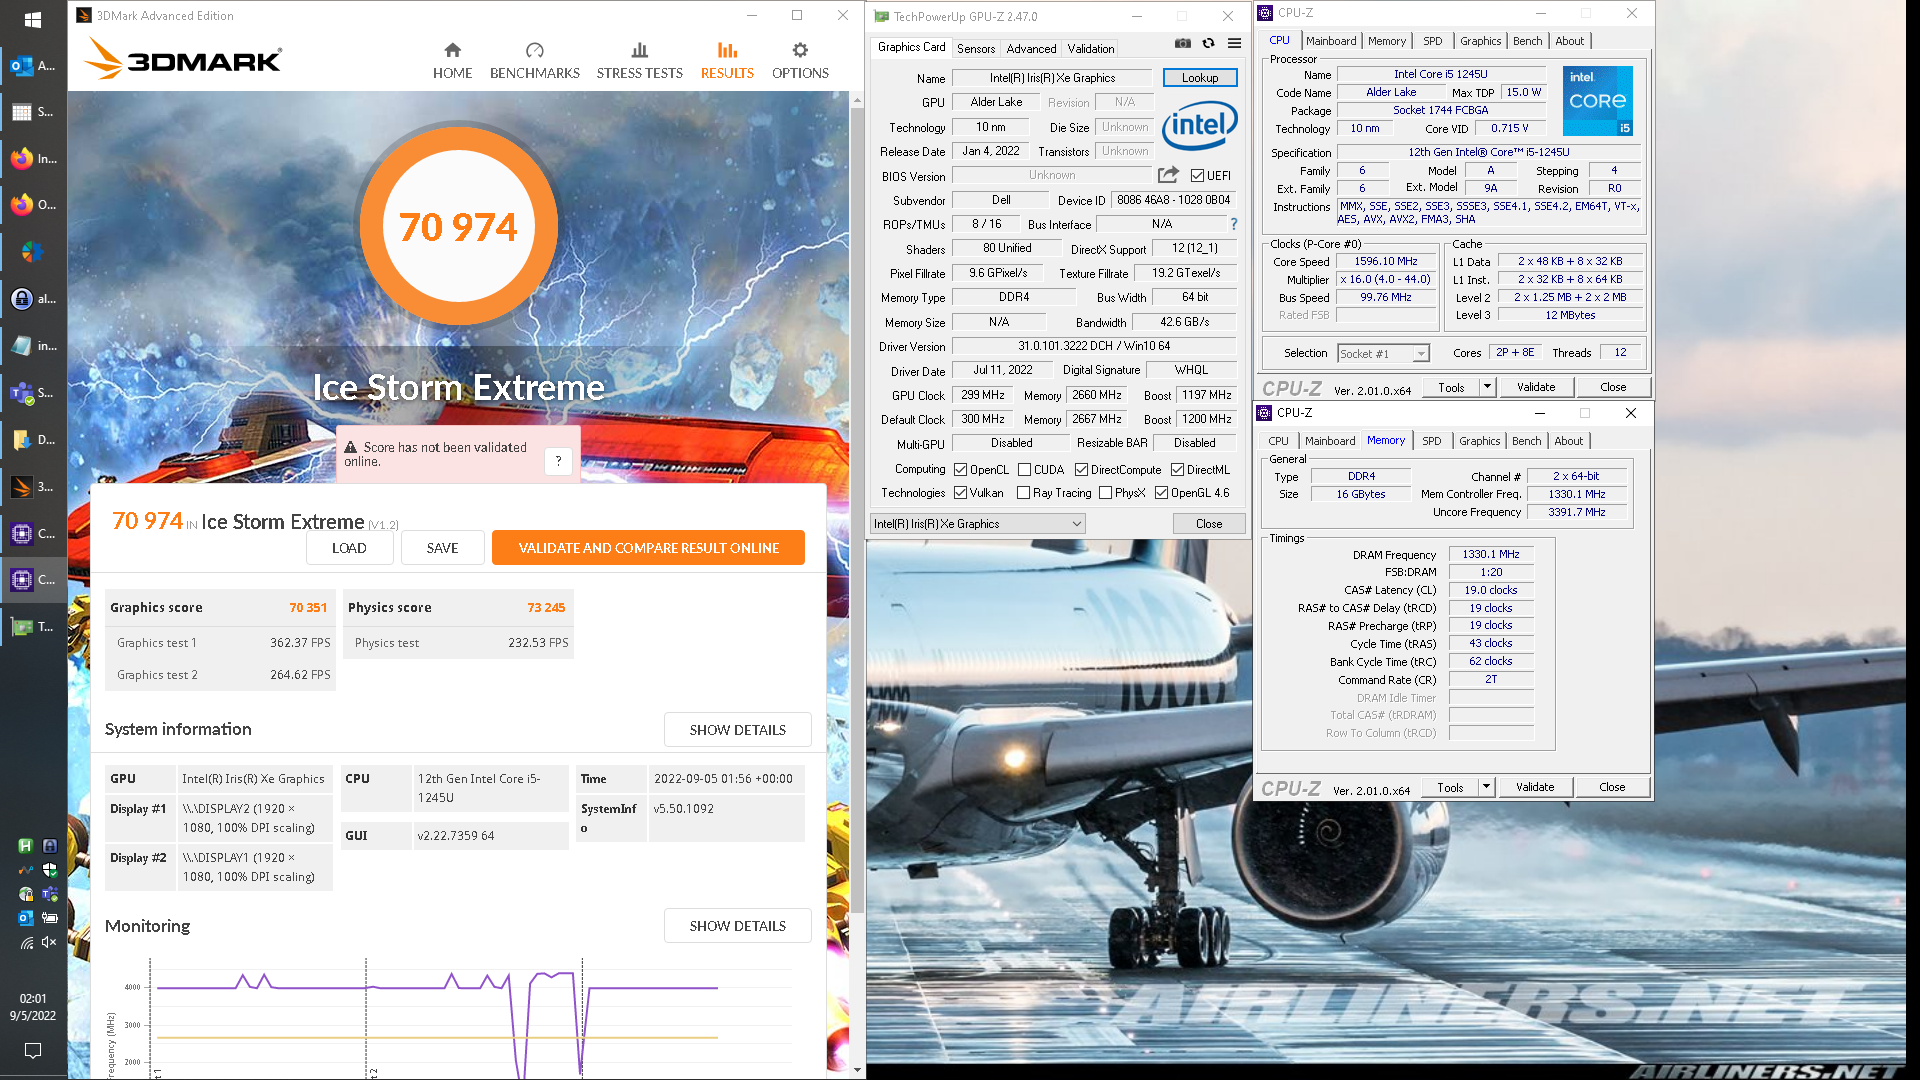
Task: Click the Graphics score value 70 351
Action: (308, 608)
